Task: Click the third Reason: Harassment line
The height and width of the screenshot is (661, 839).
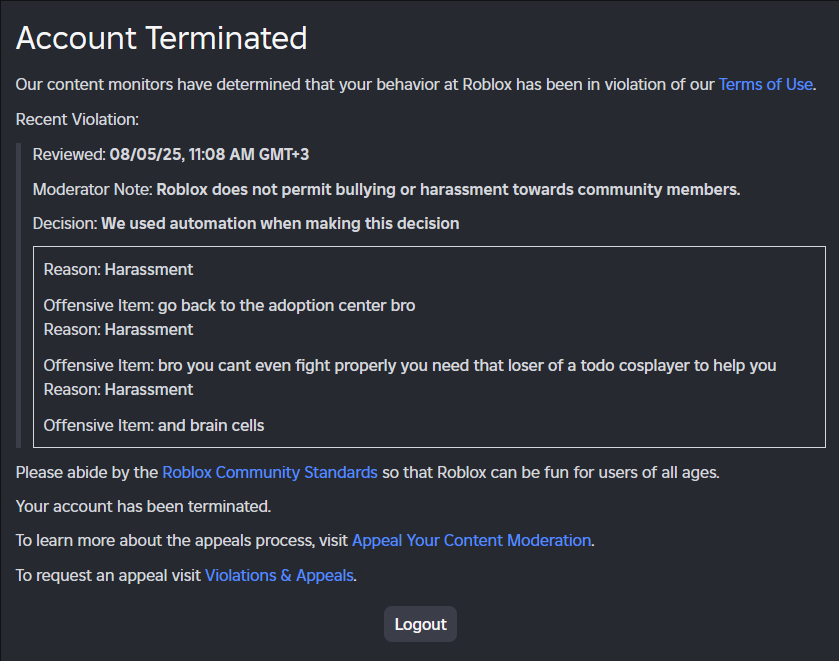Action: point(118,390)
